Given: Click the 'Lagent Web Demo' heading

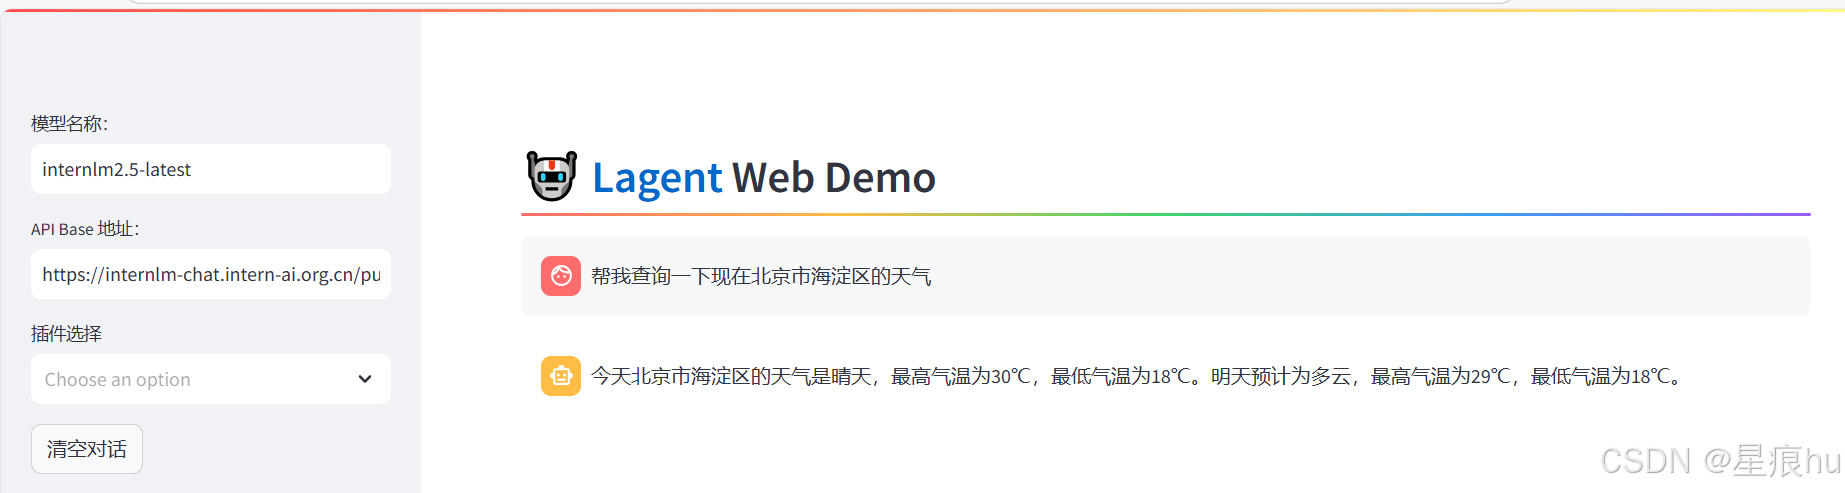Looking at the screenshot, I should (x=764, y=178).
